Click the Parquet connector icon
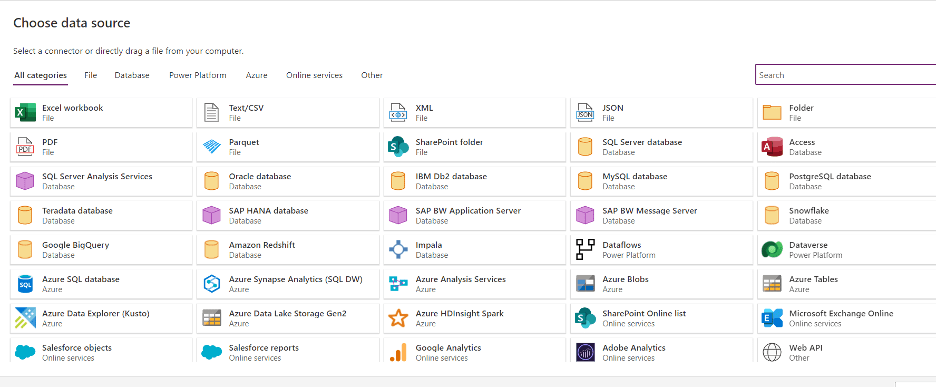 pyautogui.click(x=212, y=147)
